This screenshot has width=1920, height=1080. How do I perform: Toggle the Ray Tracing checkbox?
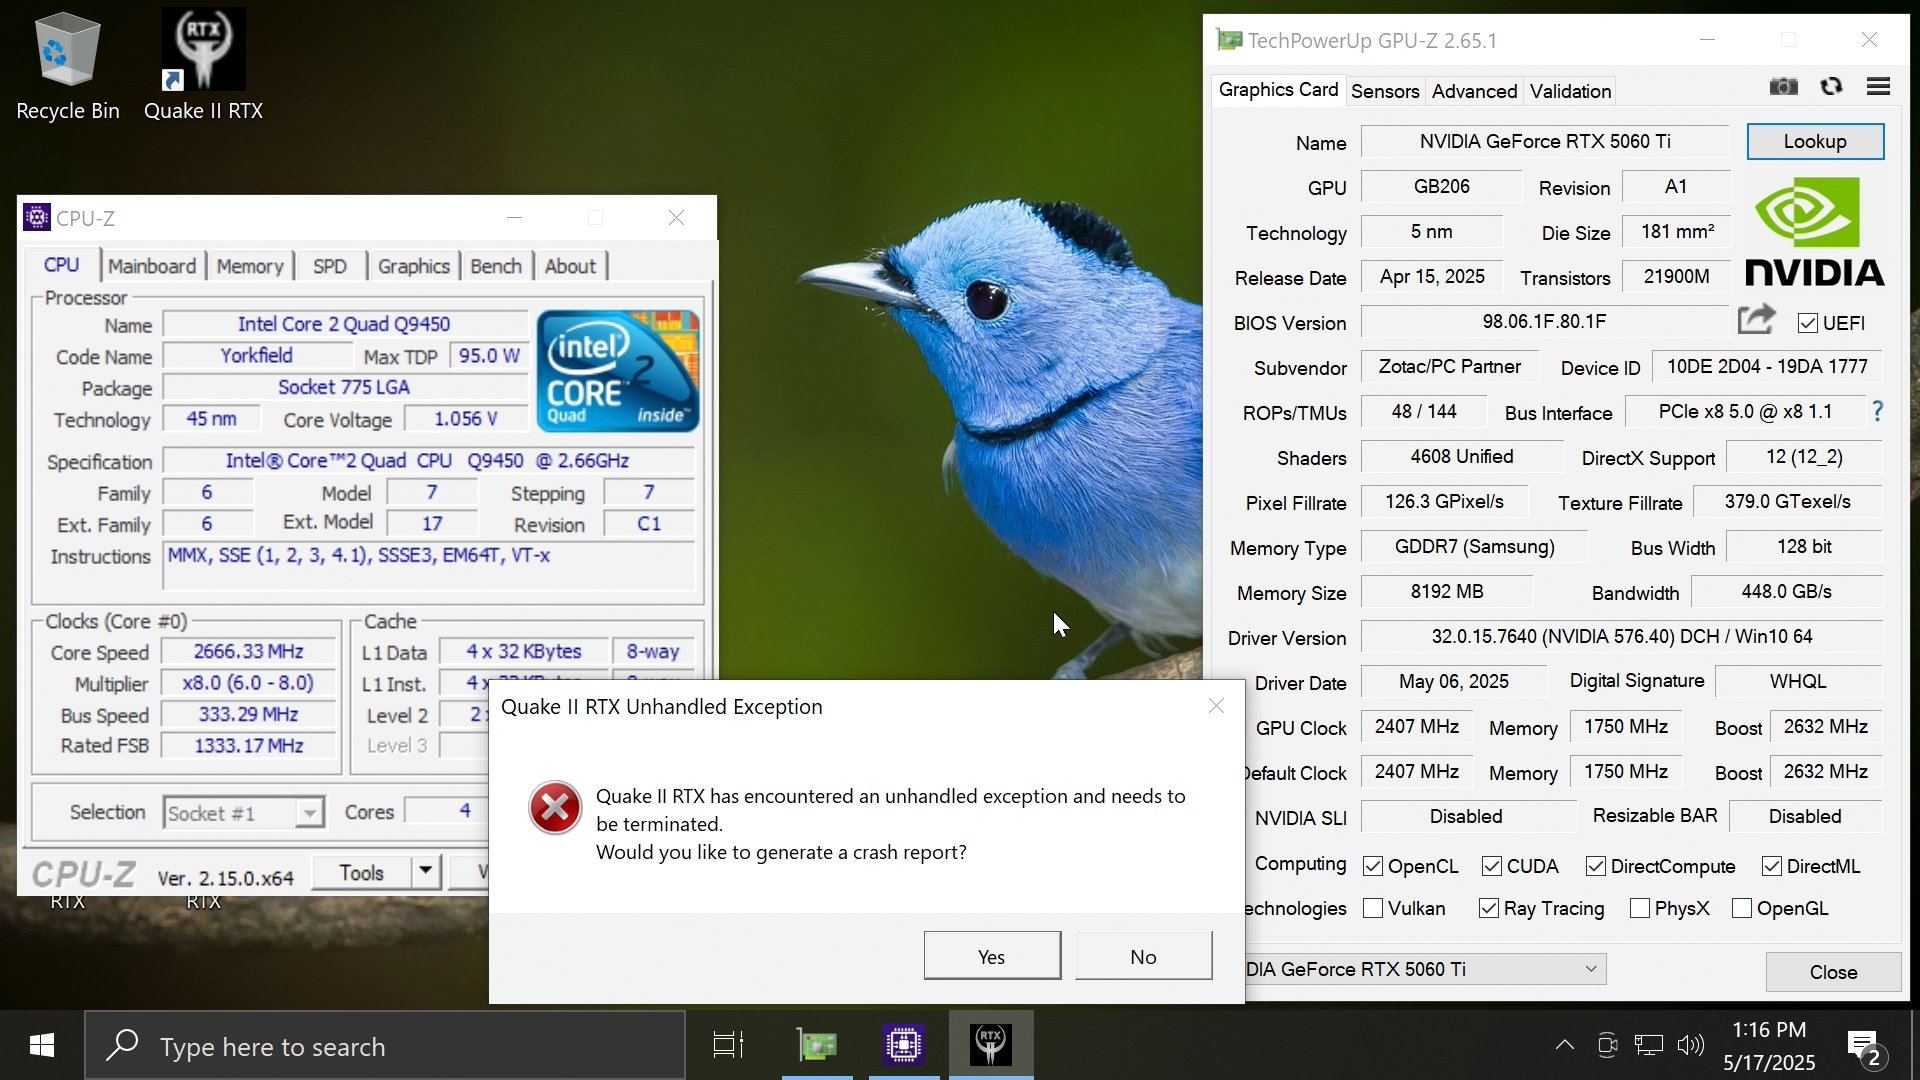(x=1489, y=908)
